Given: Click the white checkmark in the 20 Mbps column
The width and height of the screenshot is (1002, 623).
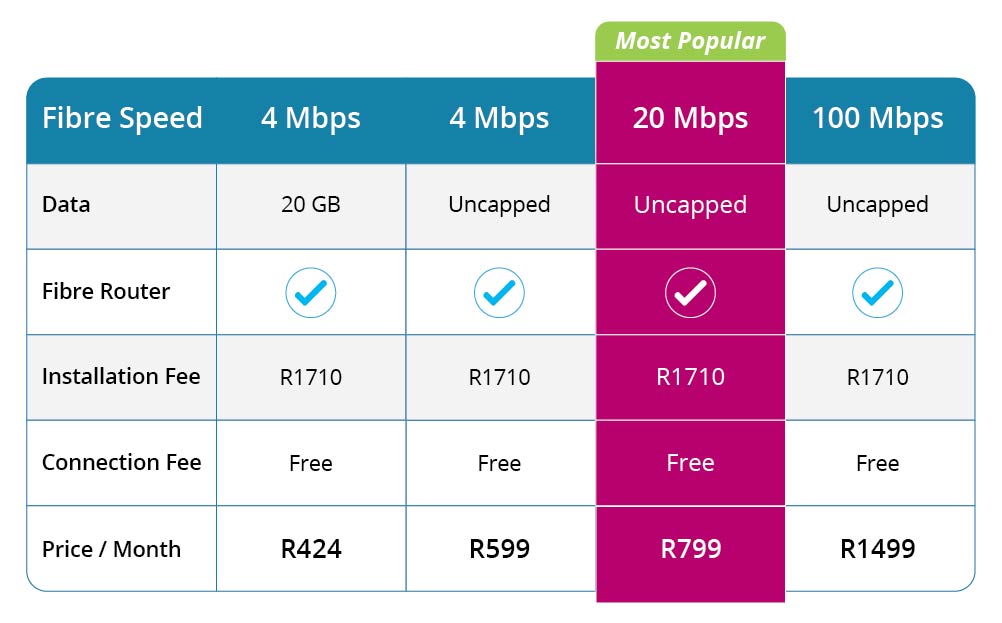Looking at the screenshot, I should [690, 293].
